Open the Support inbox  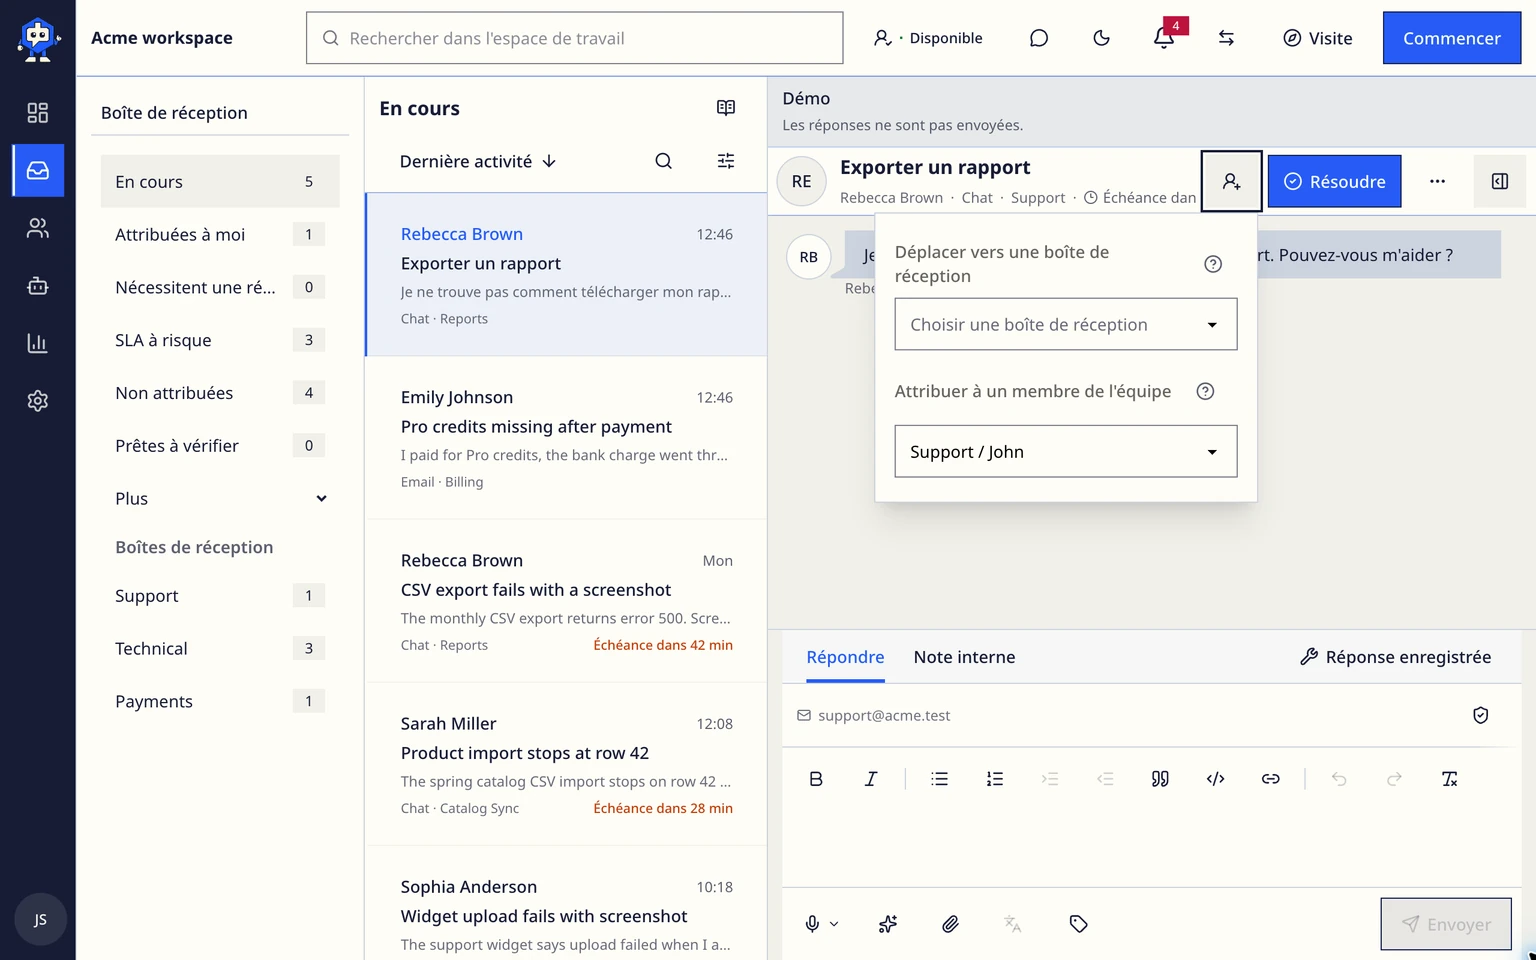(x=220, y=596)
